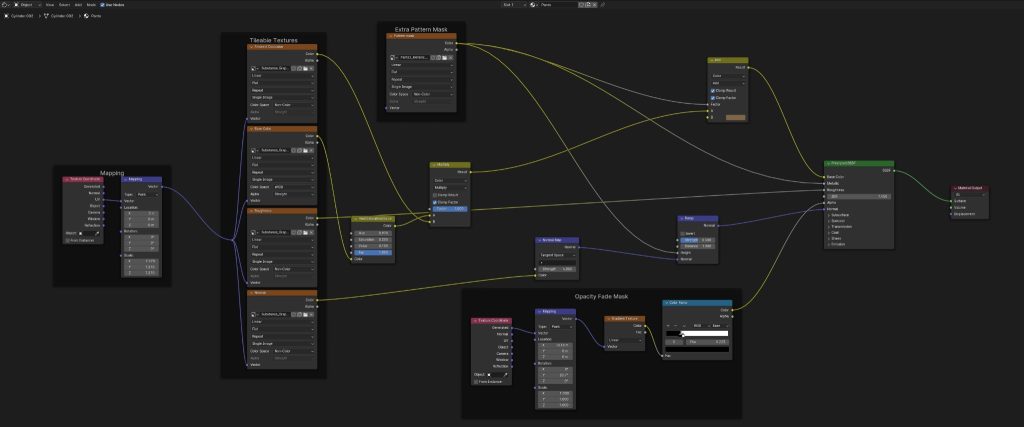Open image folder icon in Normal texture node
This screenshot has width=1024, height=427.
pos(306,314)
